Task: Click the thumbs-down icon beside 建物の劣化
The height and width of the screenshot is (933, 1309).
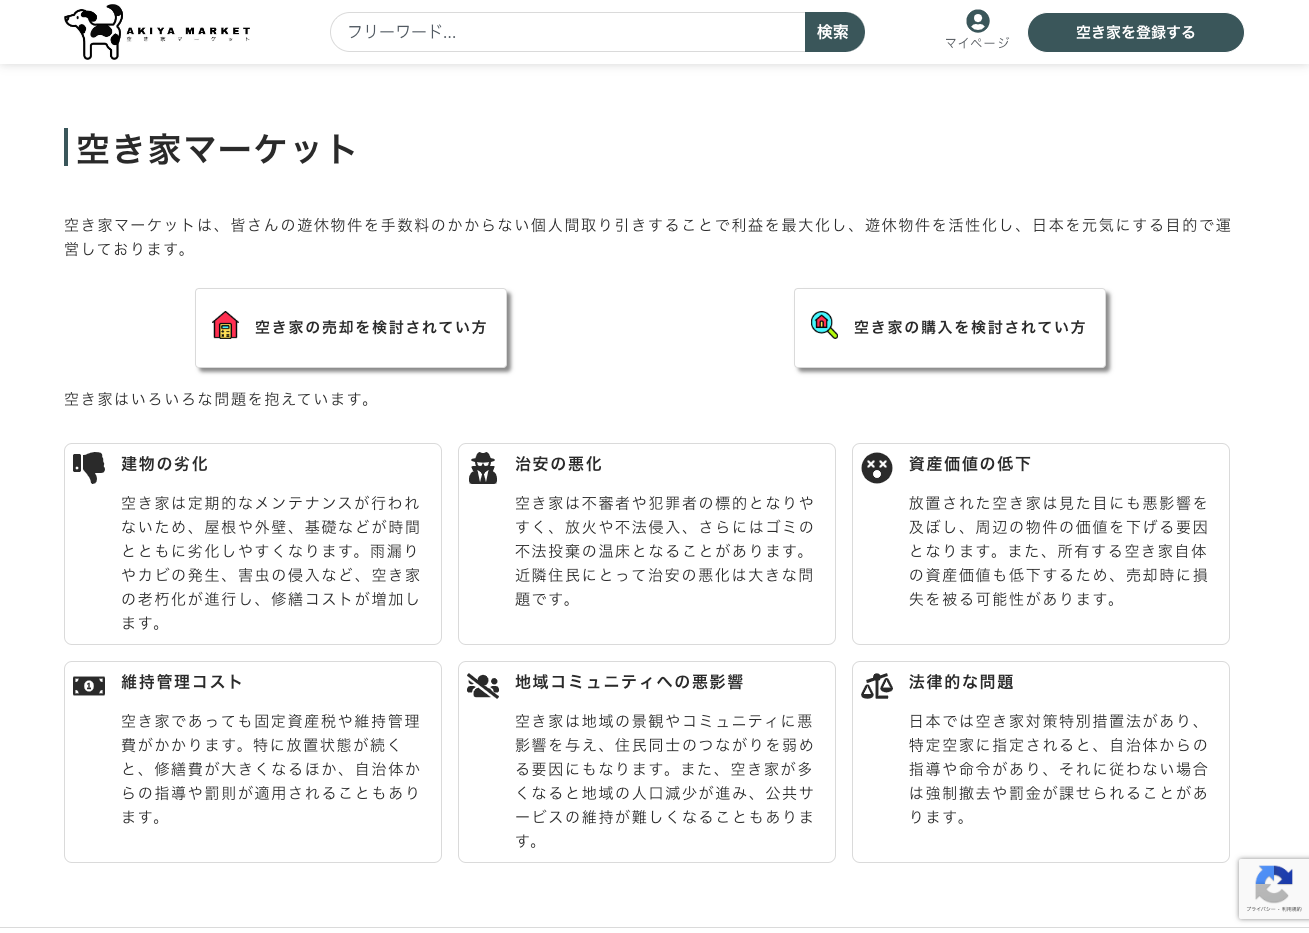Action: point(89,467)
